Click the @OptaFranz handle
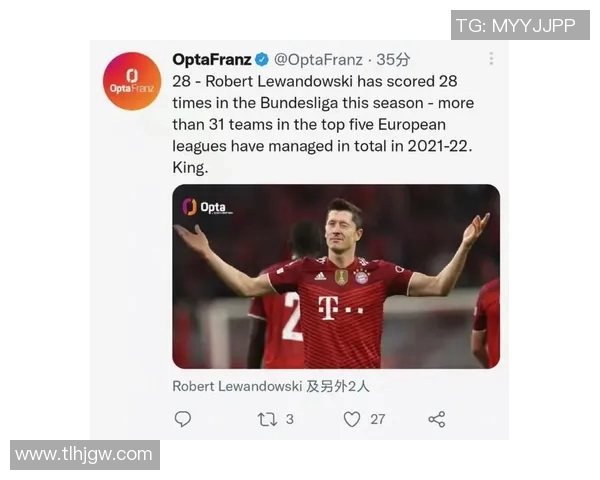600x480 pixels. (318, 60)
